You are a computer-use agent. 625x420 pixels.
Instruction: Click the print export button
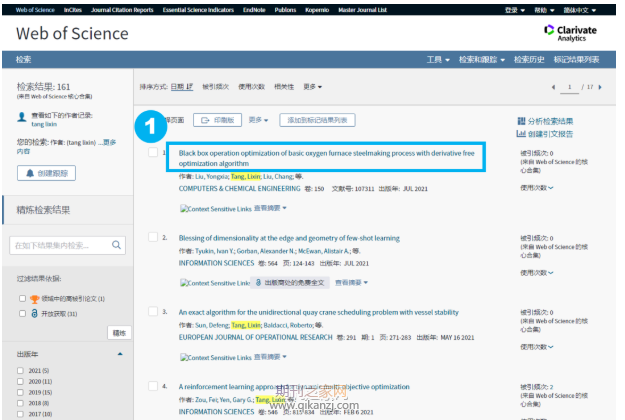click(218, 120)
